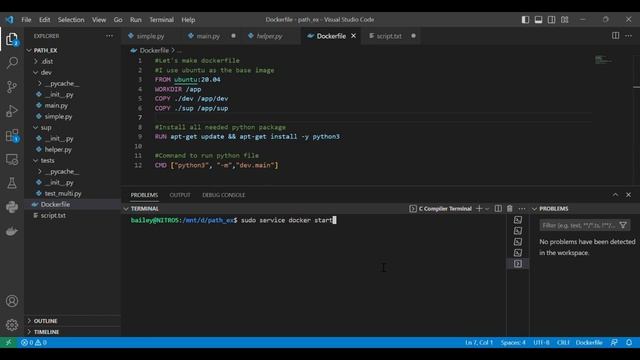Click the remote window indicator in status bar
This screenshot has width=640, height=360.
click(8, 342)
